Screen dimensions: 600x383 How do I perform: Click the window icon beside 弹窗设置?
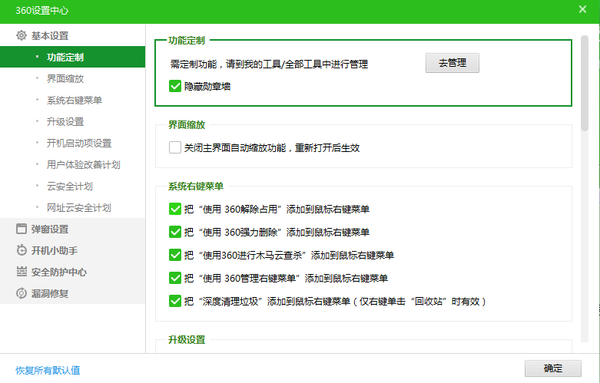21,229
